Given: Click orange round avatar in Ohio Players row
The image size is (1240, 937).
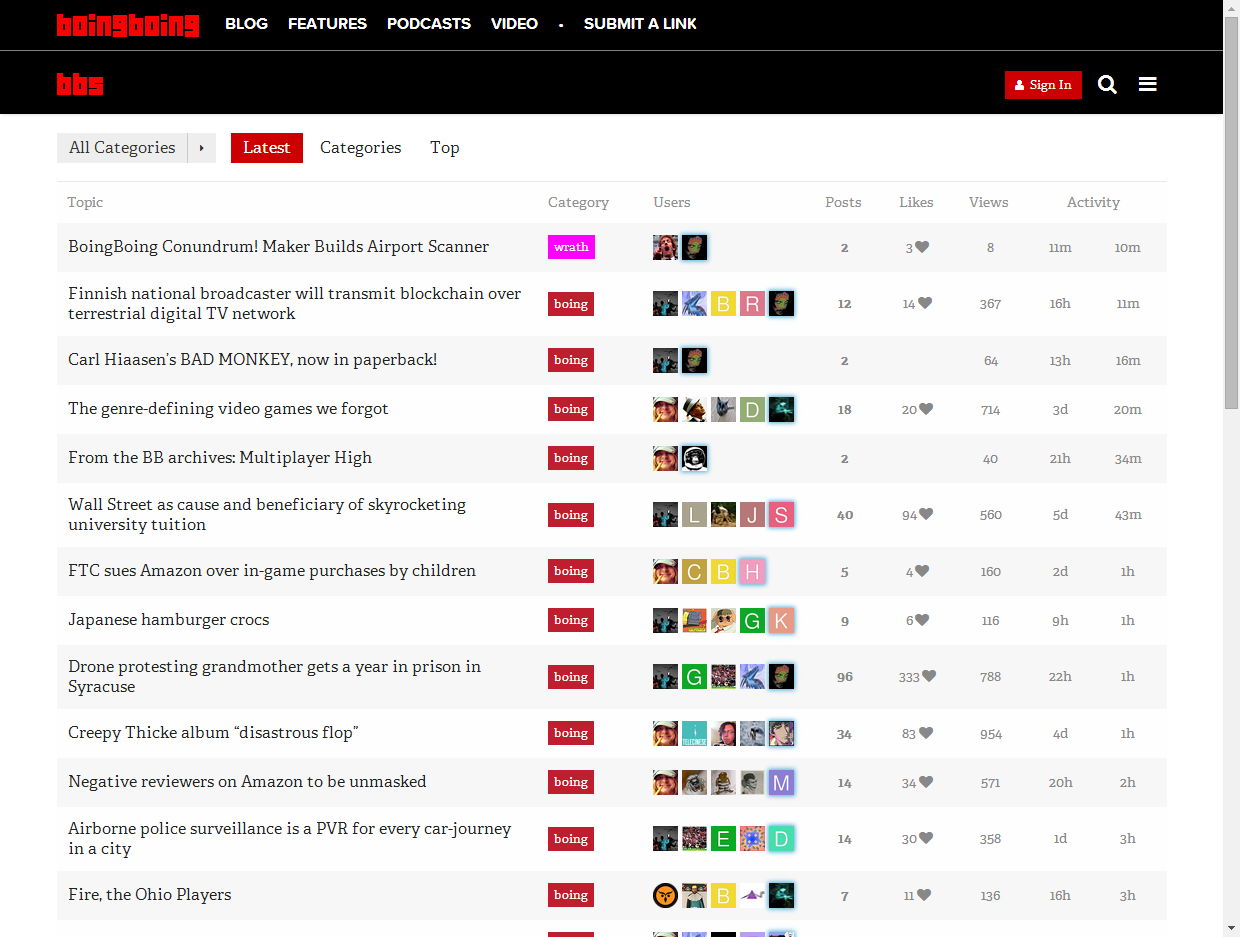Looking at the screenshot, I should (665, 895).
